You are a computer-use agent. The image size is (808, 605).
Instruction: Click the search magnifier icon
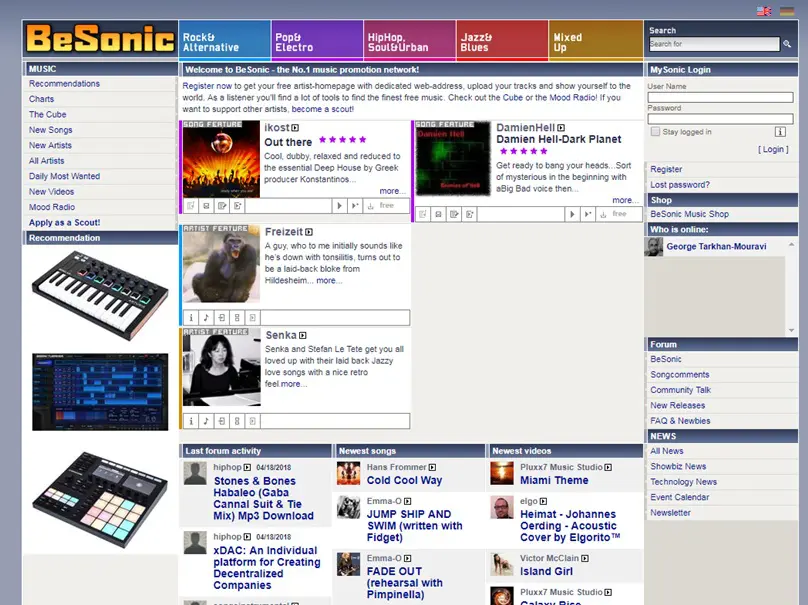(787, 44)
